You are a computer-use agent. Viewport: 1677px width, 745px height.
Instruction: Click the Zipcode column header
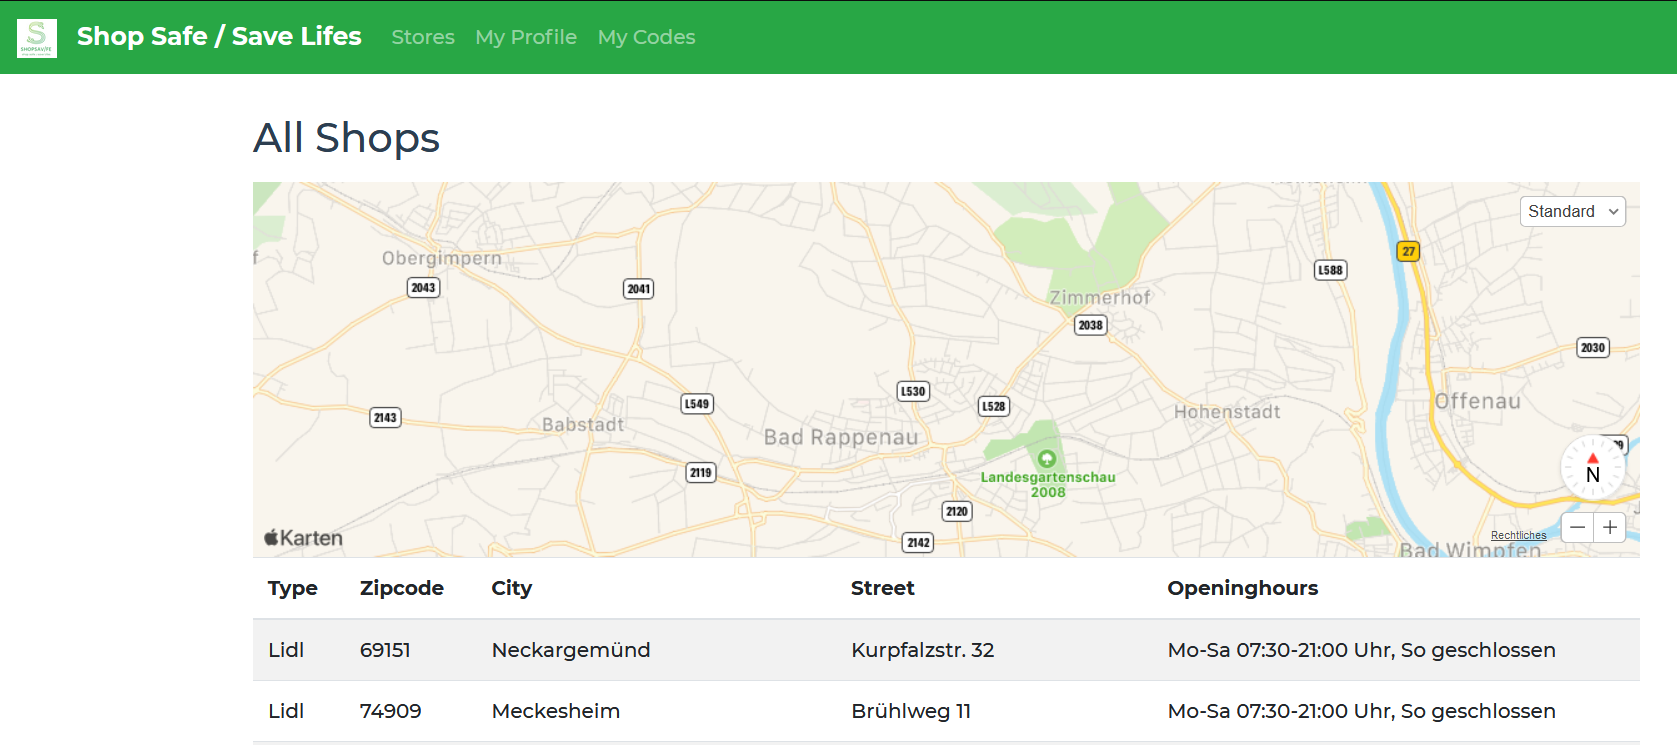[402, 588]
